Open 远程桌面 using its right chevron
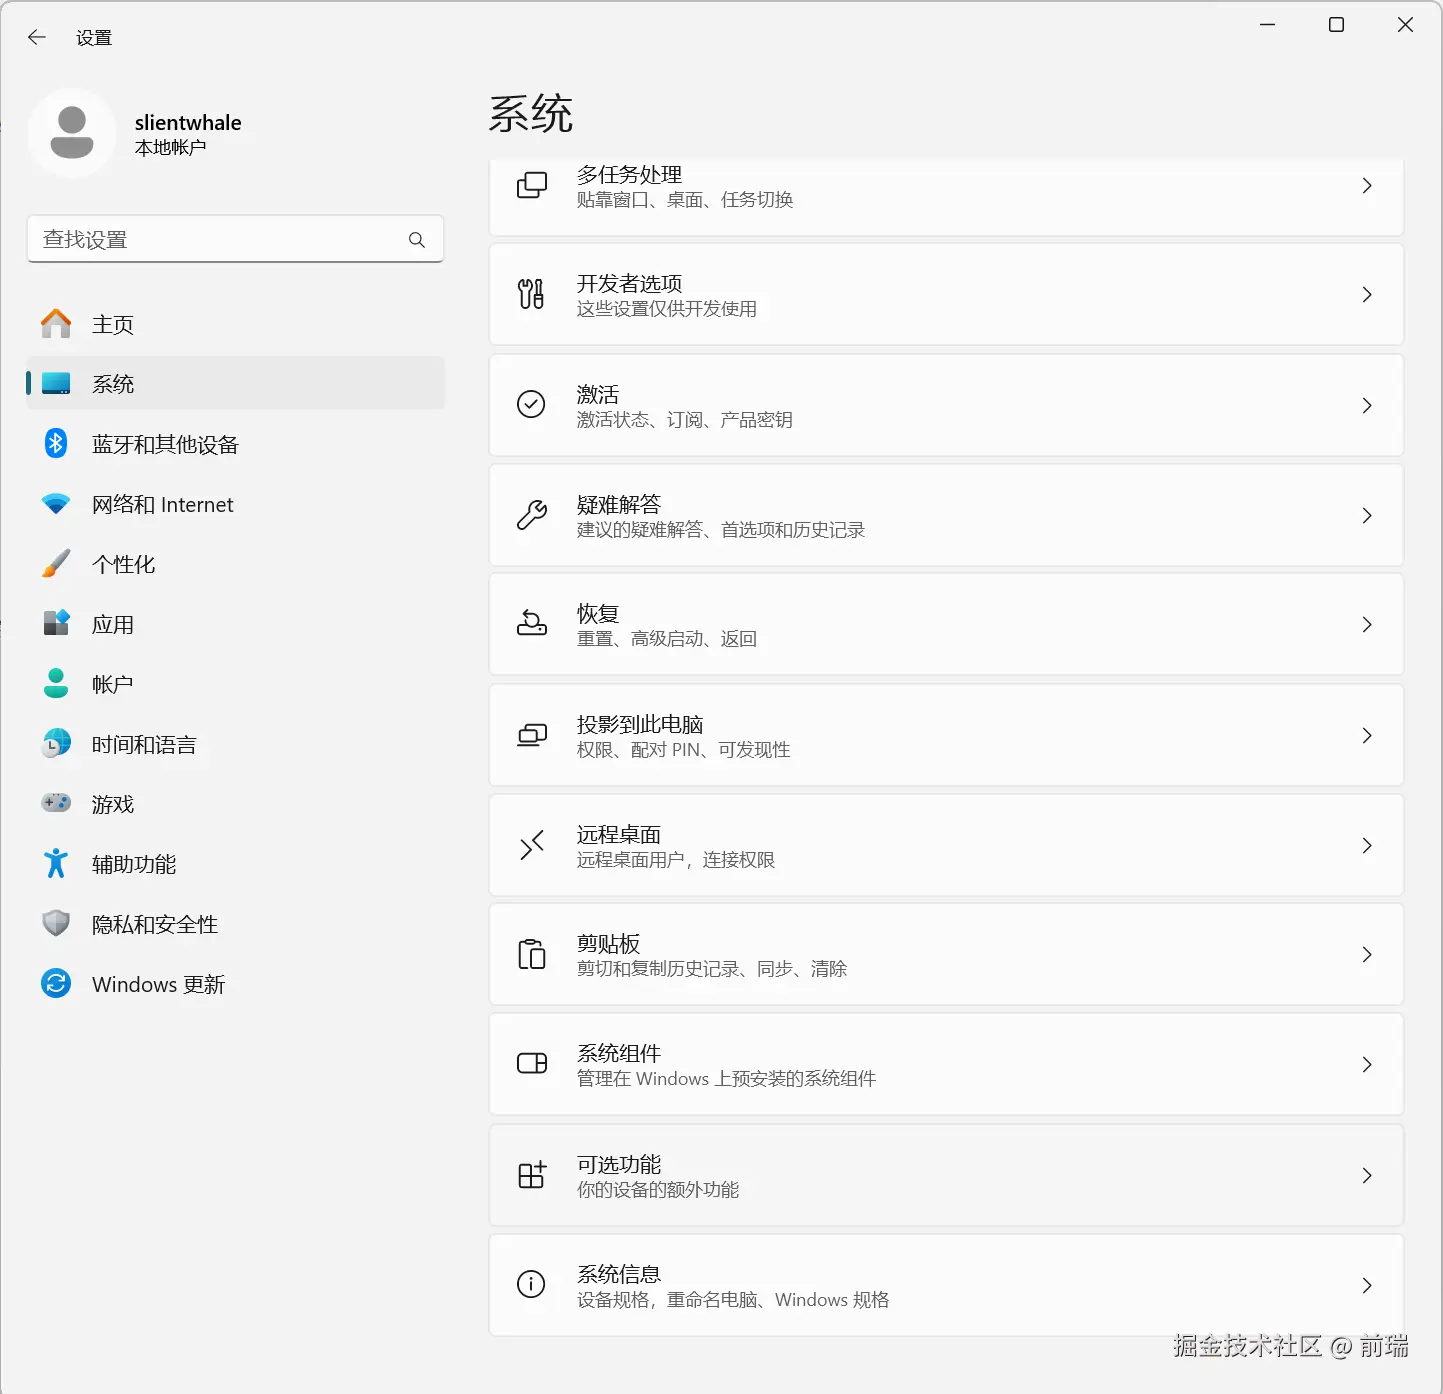1443x1394 pixels. [x=1367, y=845]
